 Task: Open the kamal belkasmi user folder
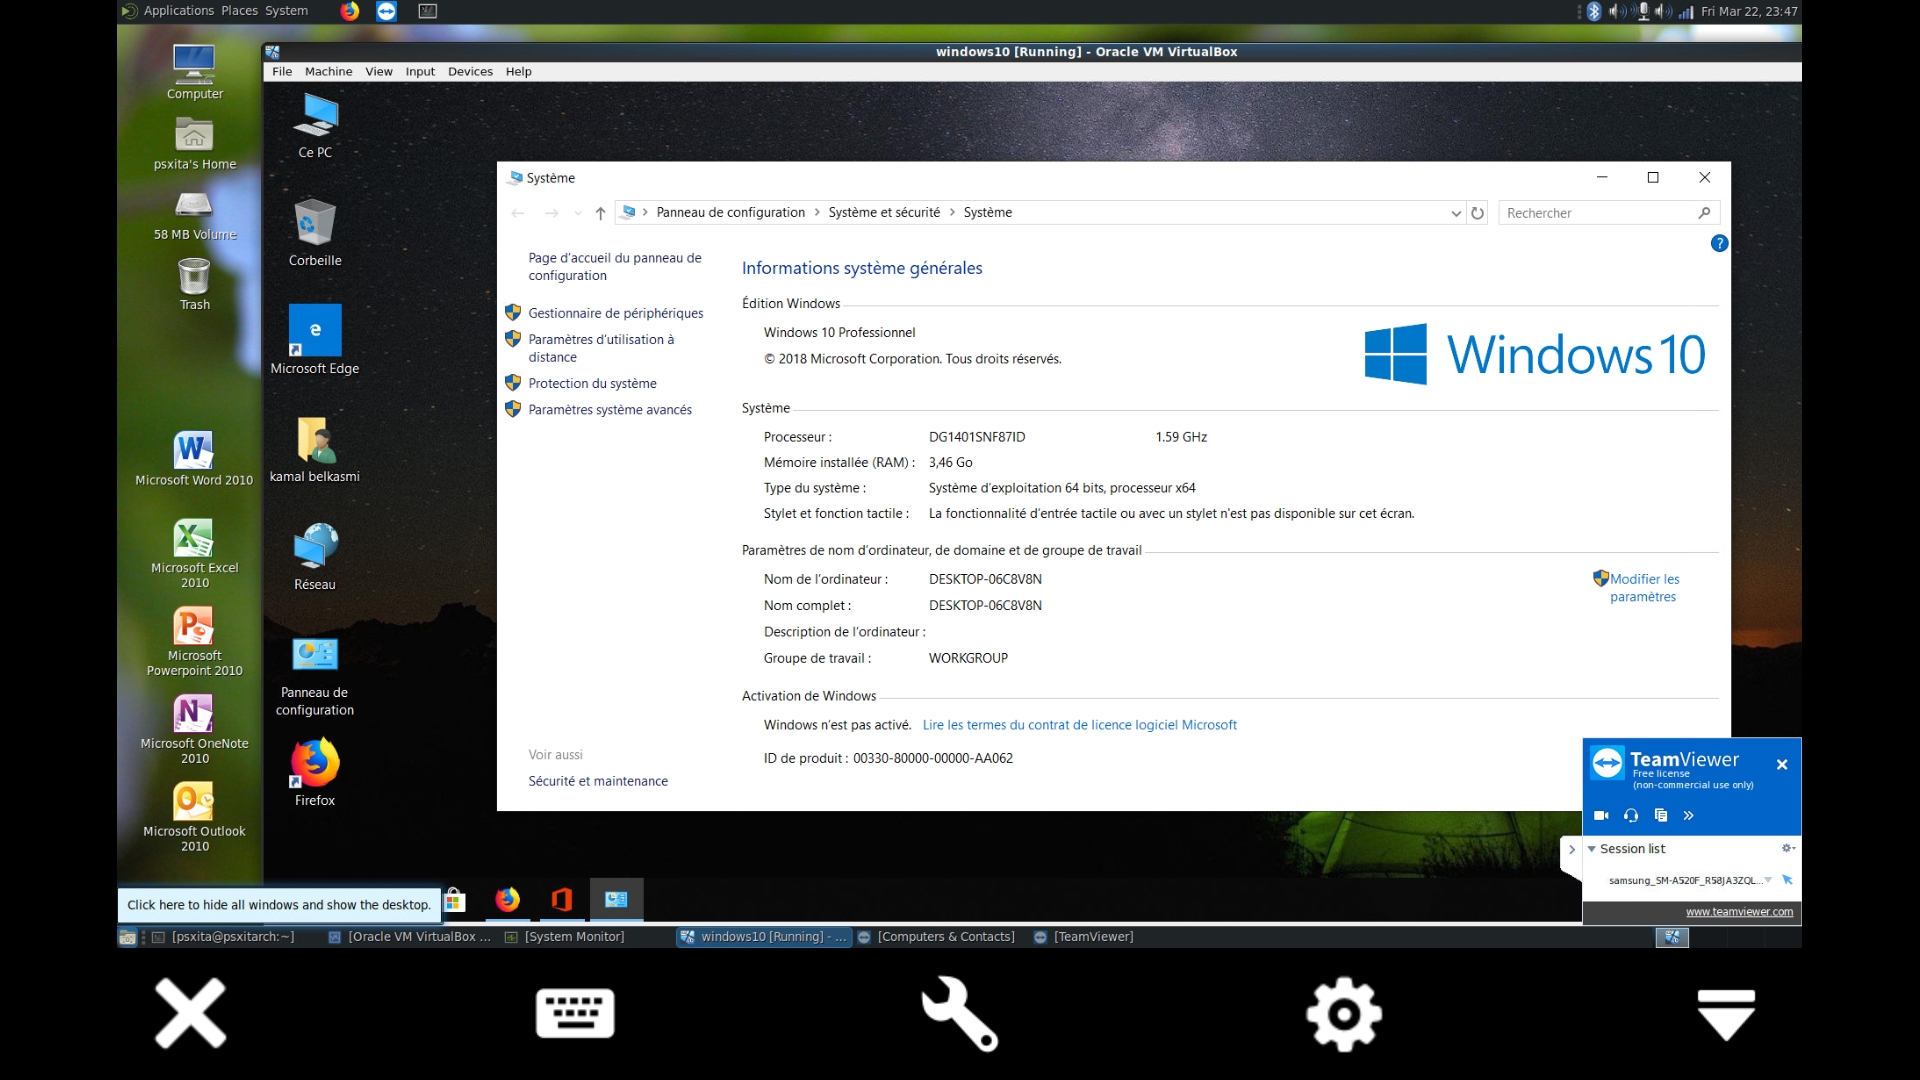point(315,449)
